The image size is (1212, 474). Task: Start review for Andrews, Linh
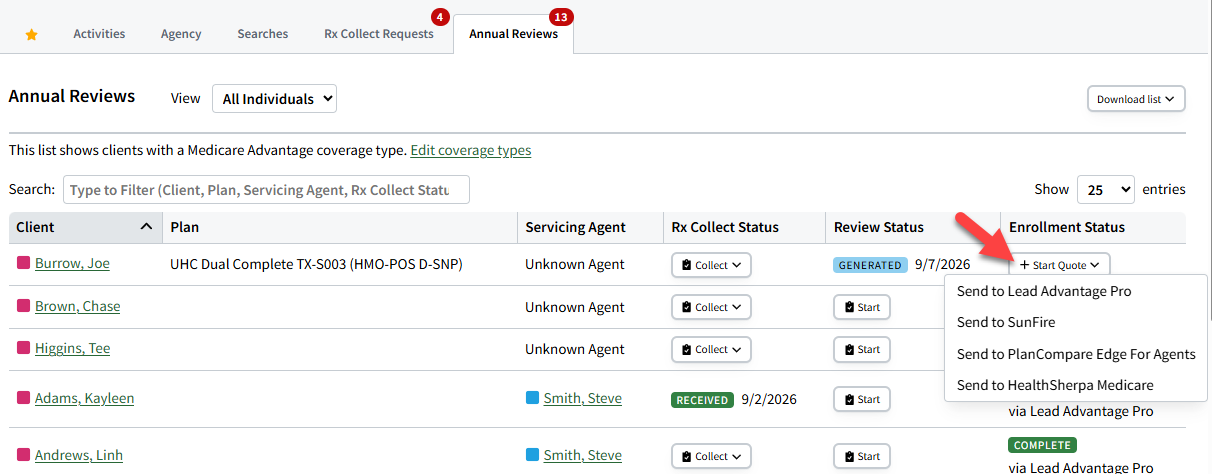[x=862, y=456]
